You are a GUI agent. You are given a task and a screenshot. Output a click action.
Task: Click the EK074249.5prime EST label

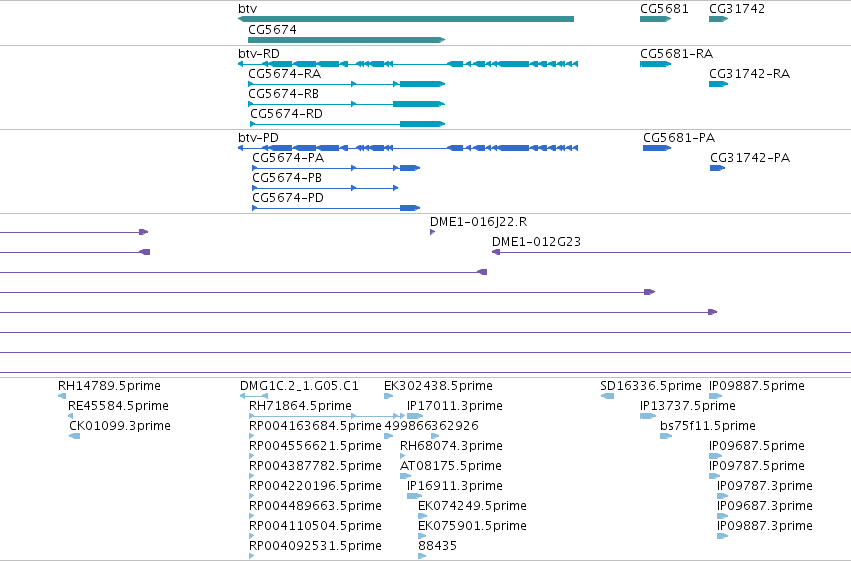tap(472, 506)
